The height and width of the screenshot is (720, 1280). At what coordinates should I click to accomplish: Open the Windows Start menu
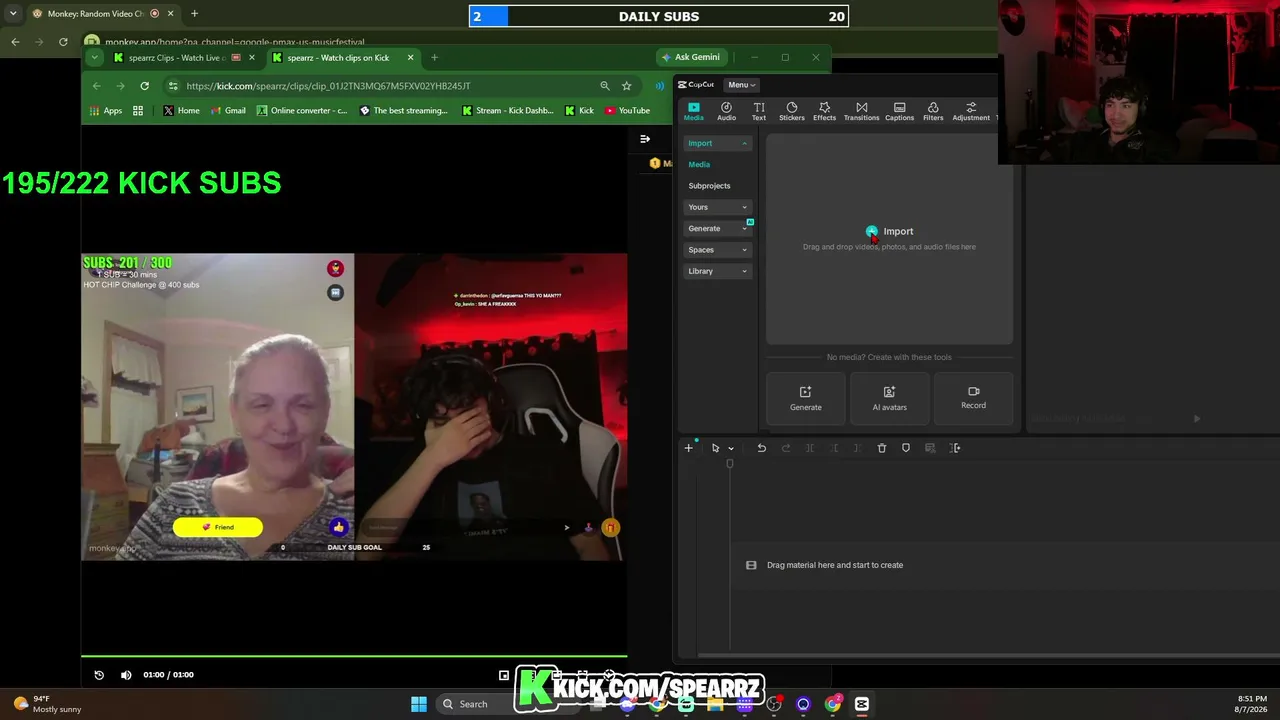point(419,704)
